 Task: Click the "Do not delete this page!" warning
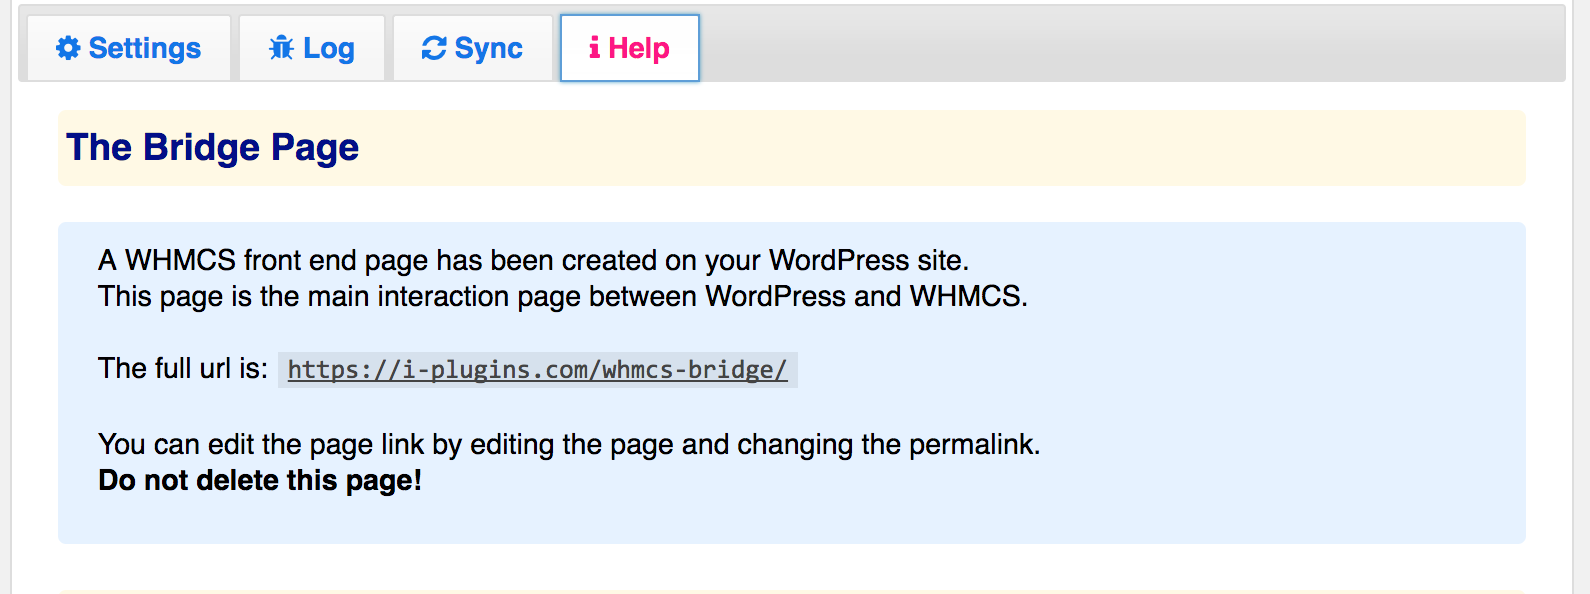point(260,480)
